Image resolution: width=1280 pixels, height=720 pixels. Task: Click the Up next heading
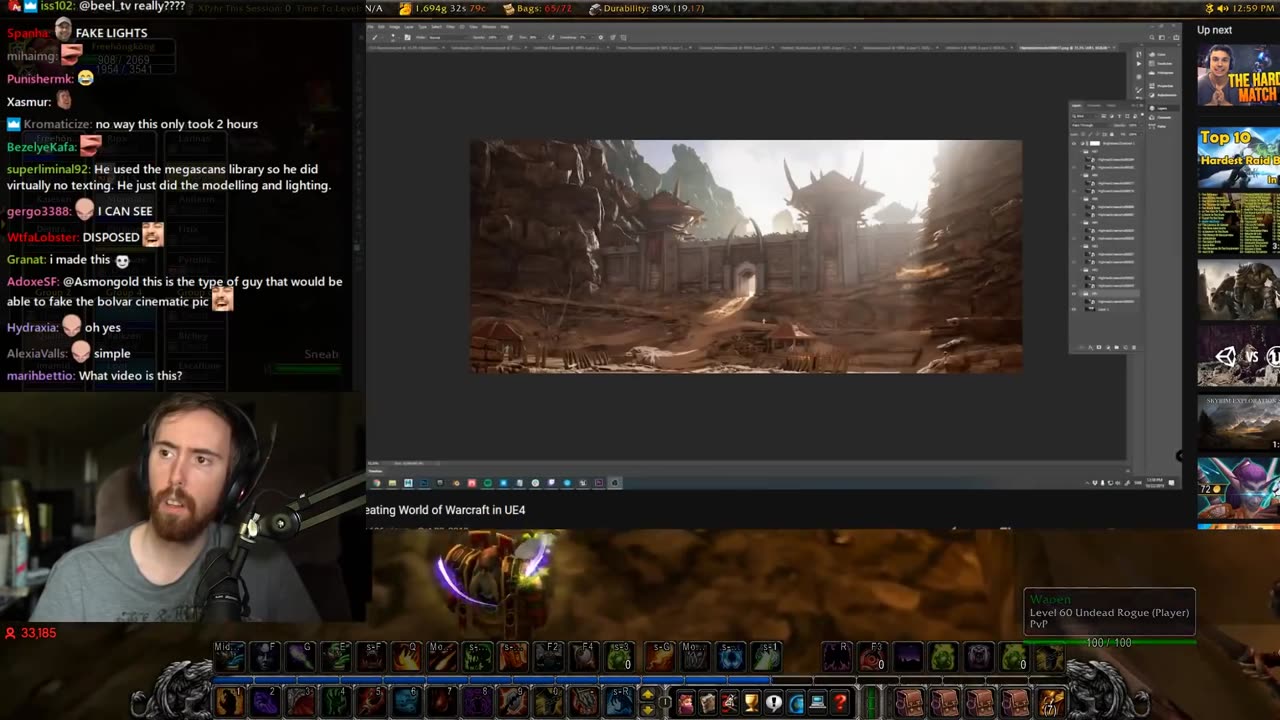pos(1214,30)
